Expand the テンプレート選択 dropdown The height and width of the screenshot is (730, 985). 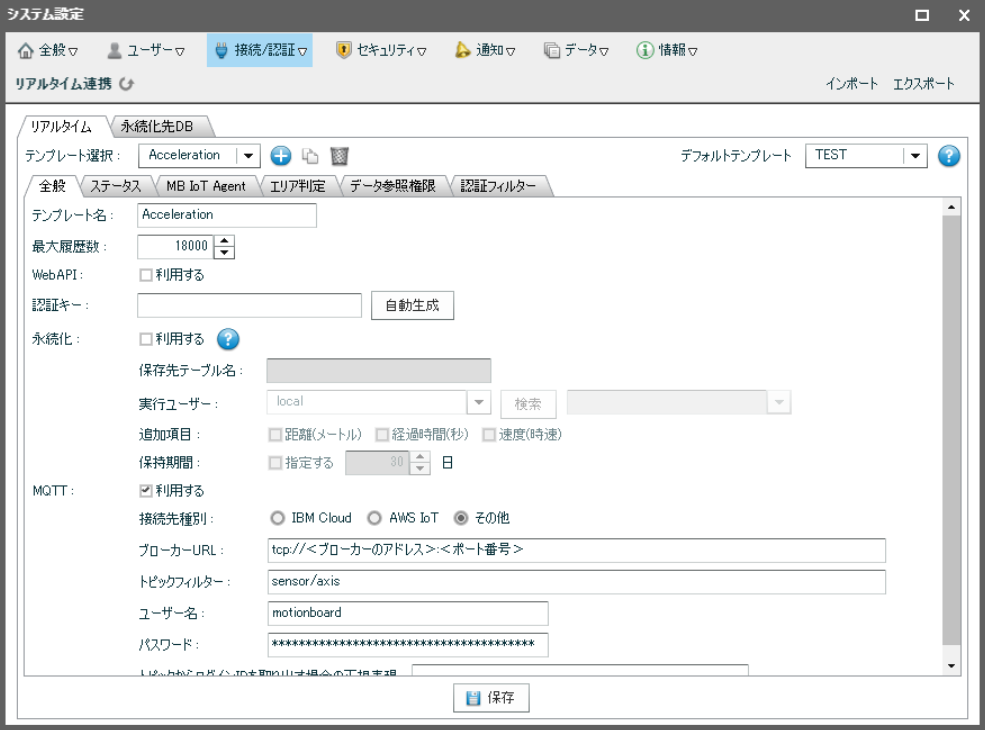pos(247,156)
